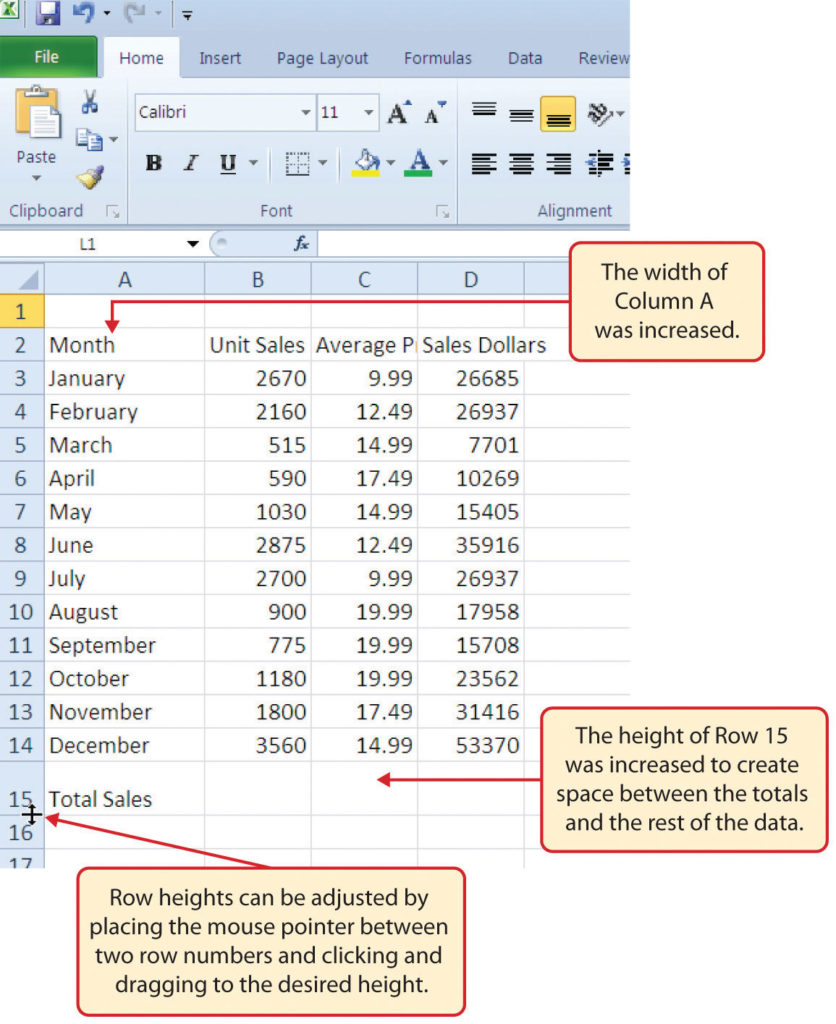The image size is (836, 1024).
Task: Open the font size 11 dropdown
Action: (369, 112)
